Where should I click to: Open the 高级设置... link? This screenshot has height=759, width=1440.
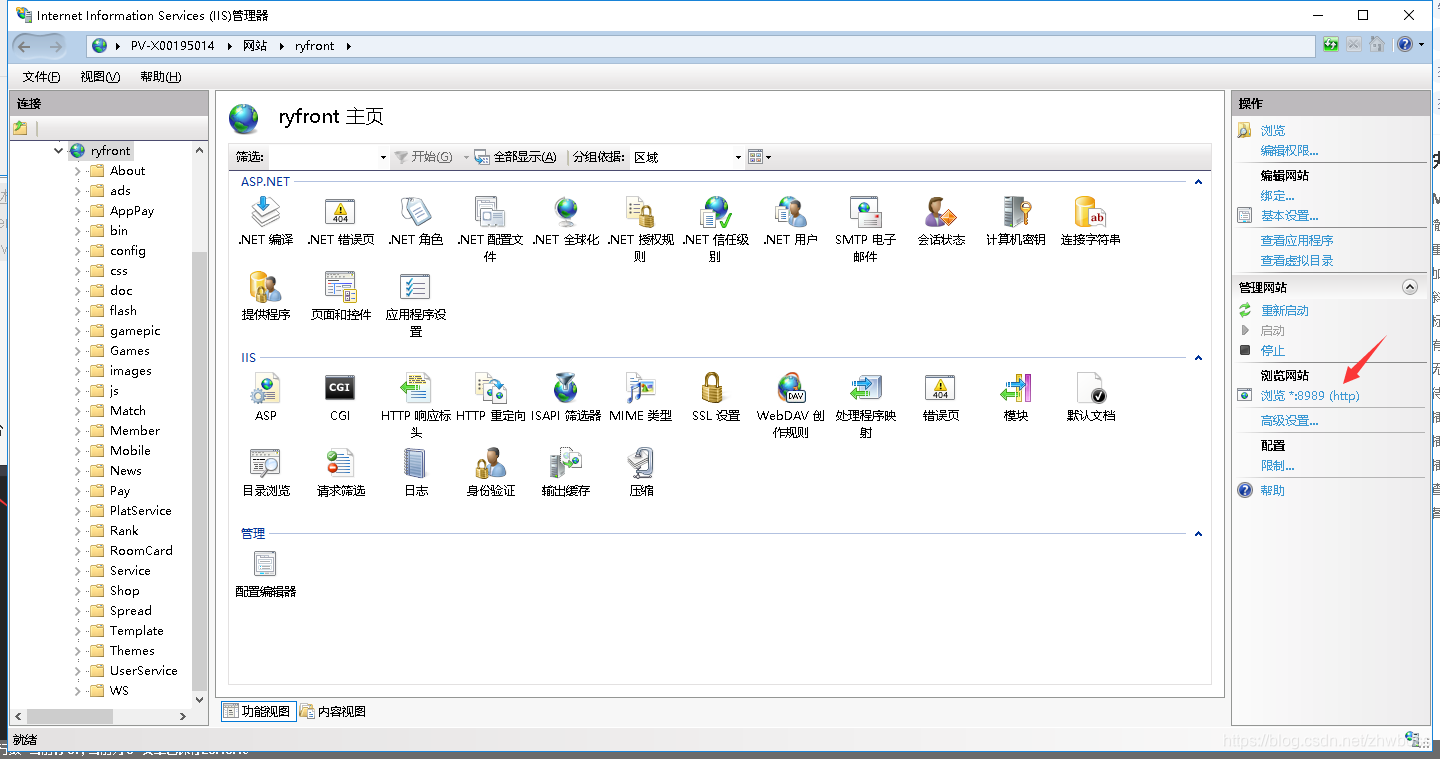click(1289, 421)
